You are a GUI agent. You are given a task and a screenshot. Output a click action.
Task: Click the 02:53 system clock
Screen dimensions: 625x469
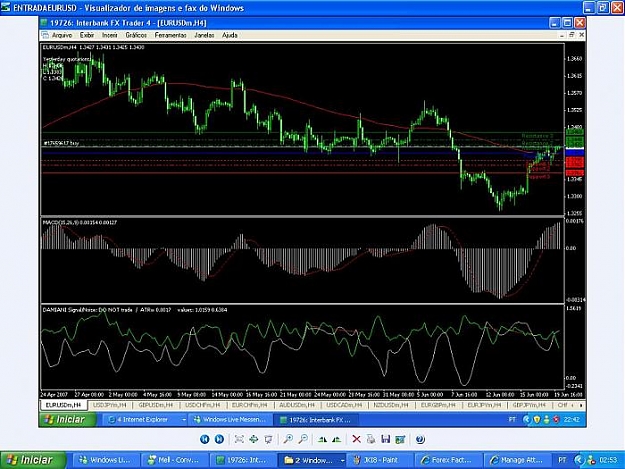609,460
